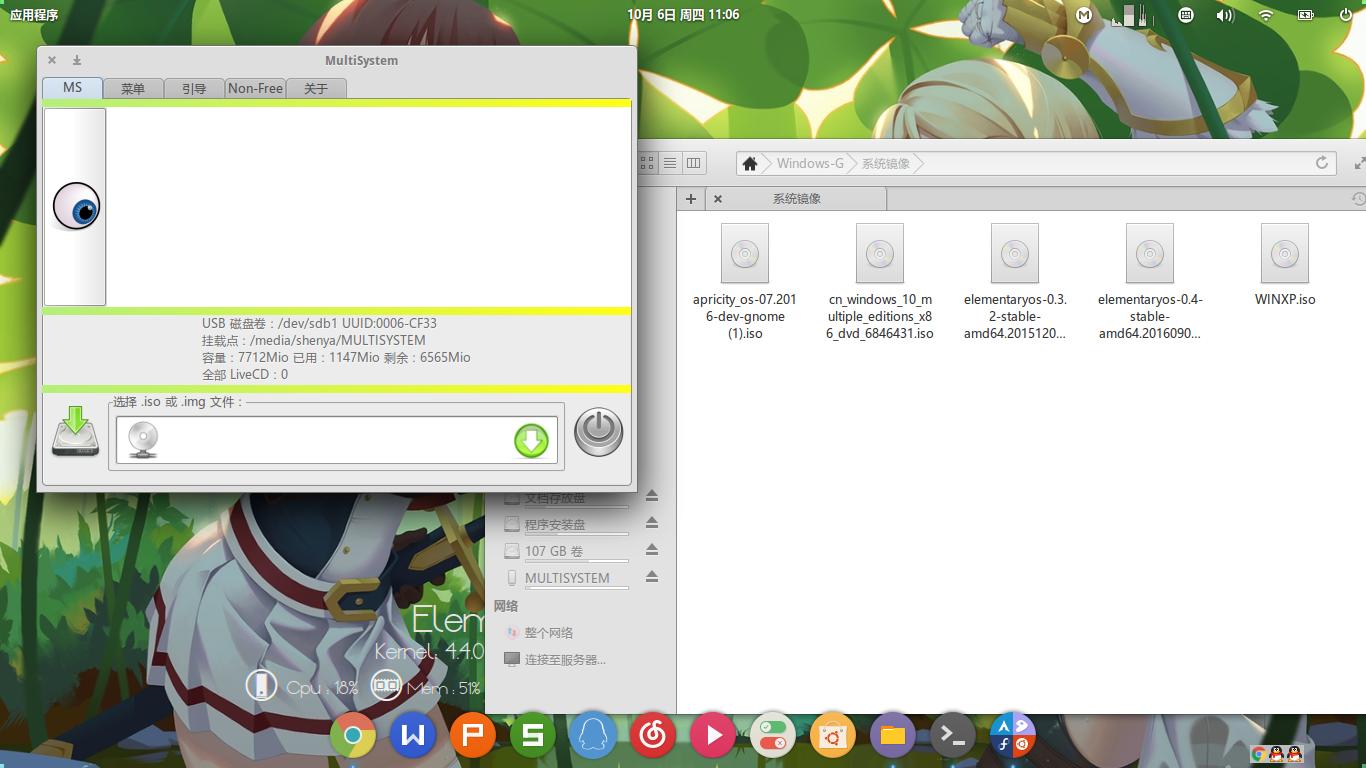The height and width of the screenshot is (768, 1366).
Task: Click Windows-G breadcrumb in path bar
Action: (810, 163)
